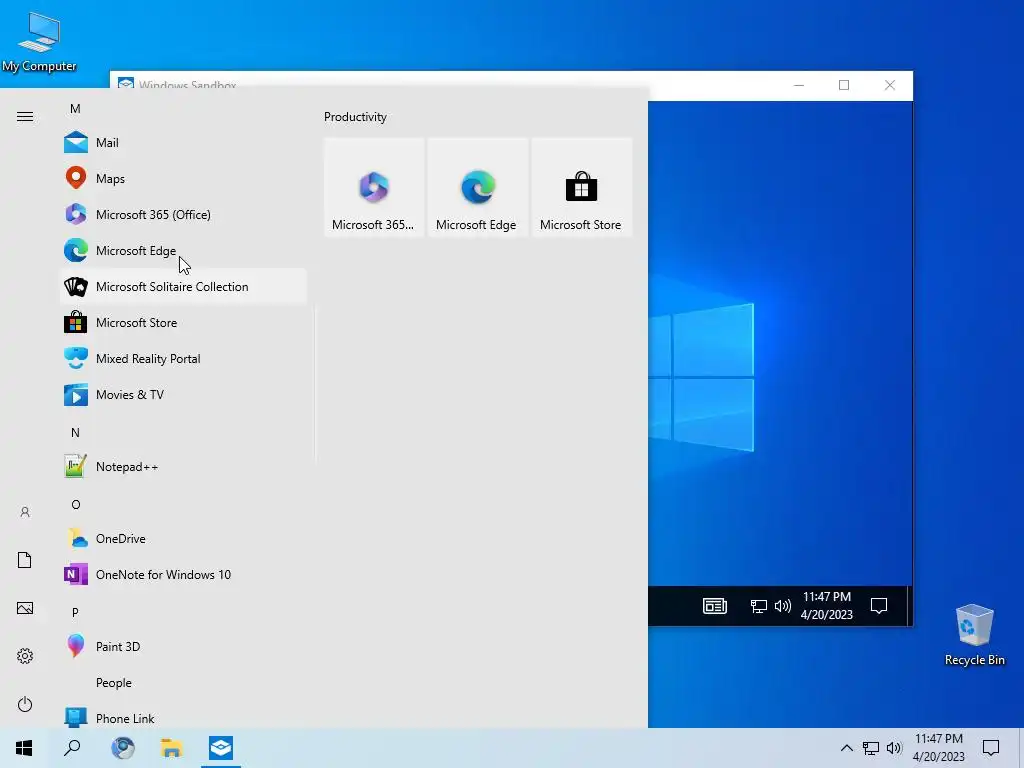Launch Phone Link from app list

[x=183, y=718]
